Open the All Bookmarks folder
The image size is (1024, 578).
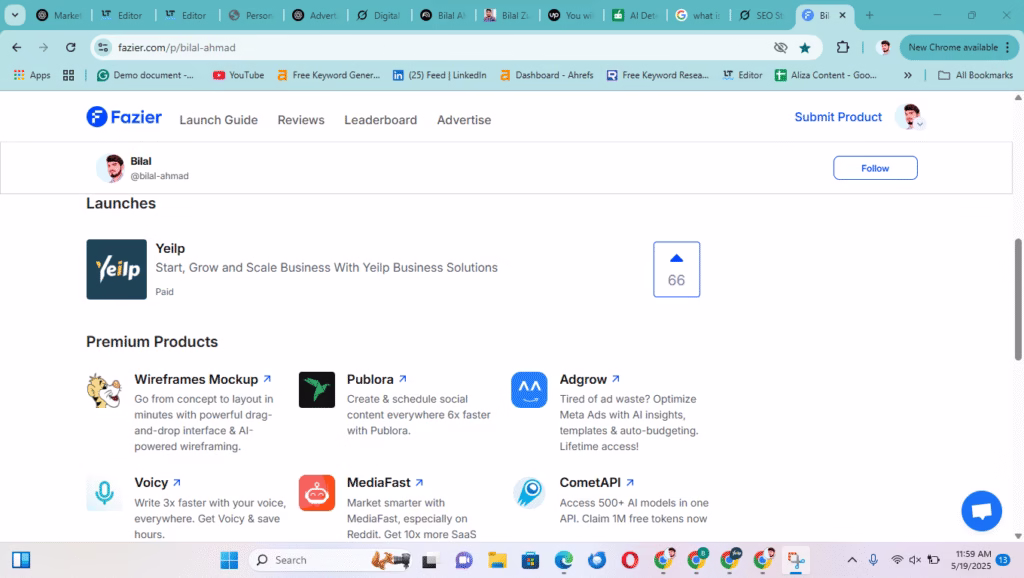[975, 75]
